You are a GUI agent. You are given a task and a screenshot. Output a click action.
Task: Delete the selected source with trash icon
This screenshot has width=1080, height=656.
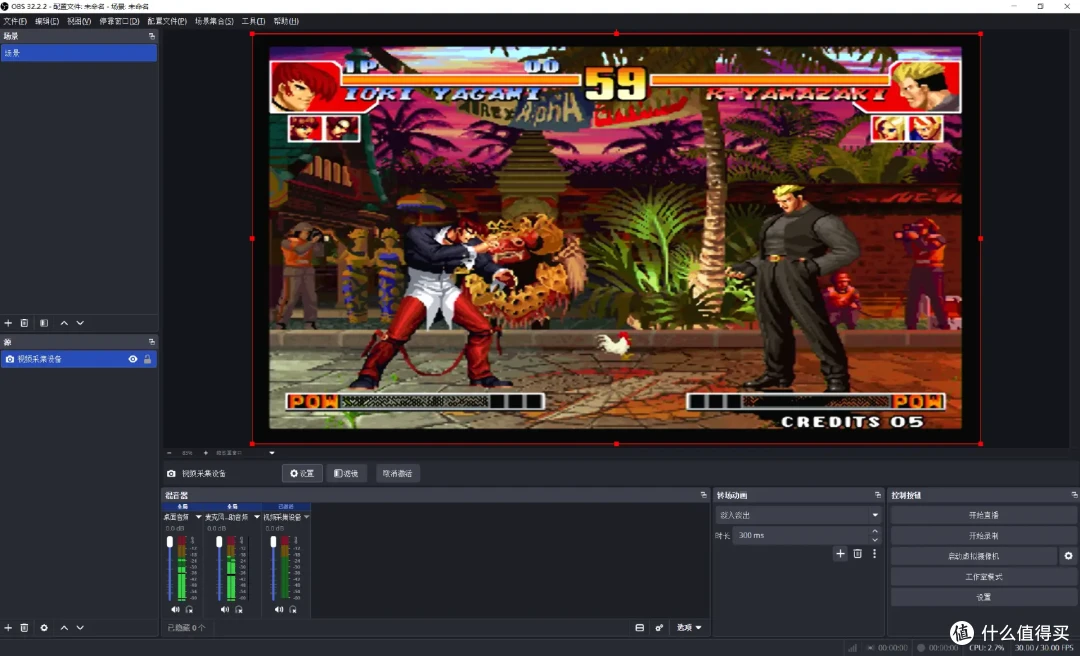24,628
